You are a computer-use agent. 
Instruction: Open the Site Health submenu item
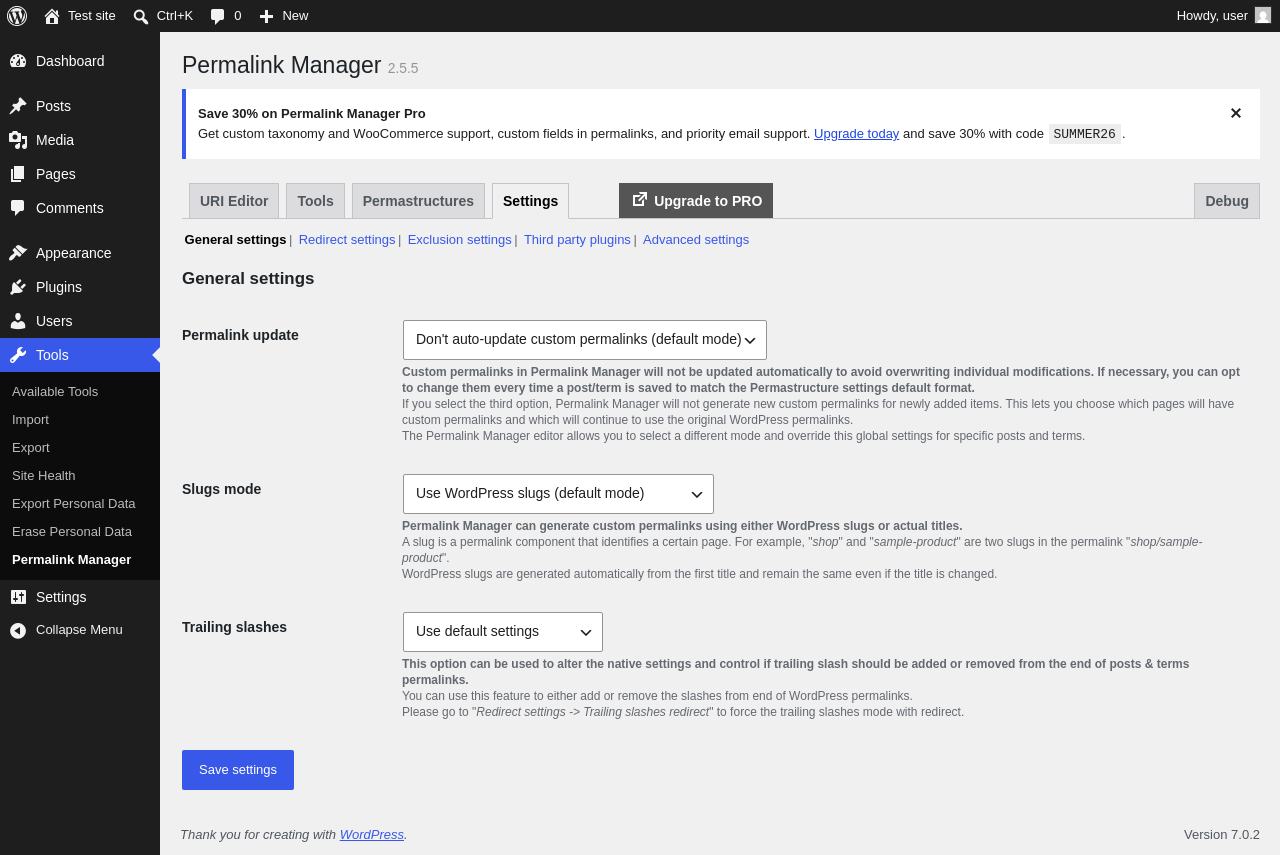tap(44, 475)
